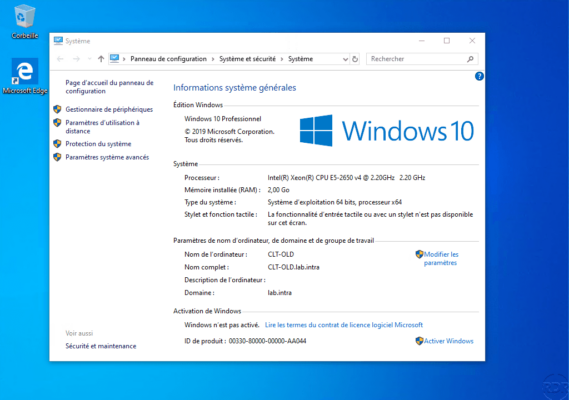Maximize the Système window
The height and width of the screenshot is (400, 569).
tap(447, 41)
